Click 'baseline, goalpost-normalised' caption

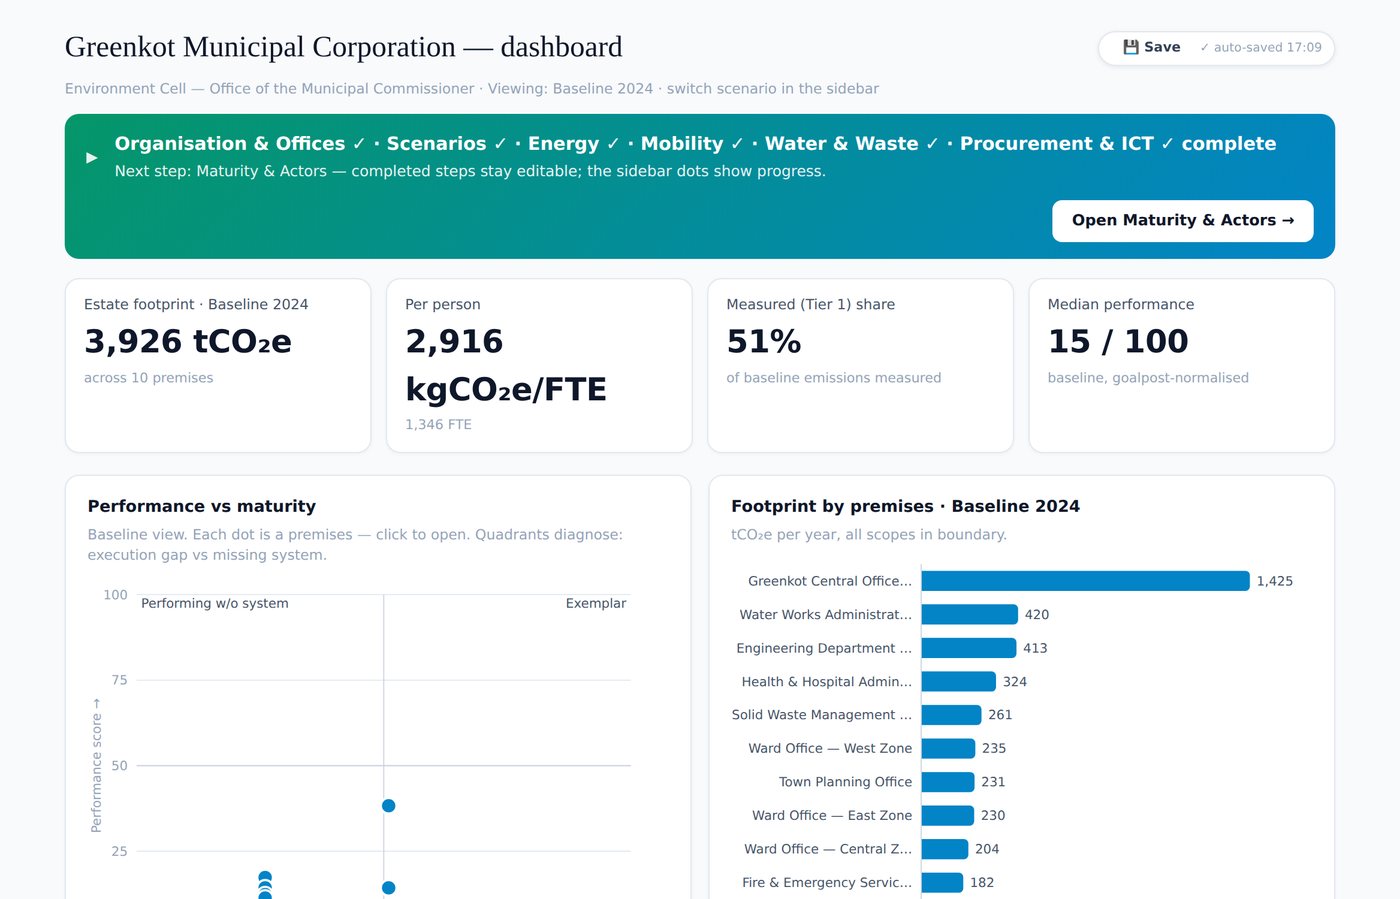1148,378
